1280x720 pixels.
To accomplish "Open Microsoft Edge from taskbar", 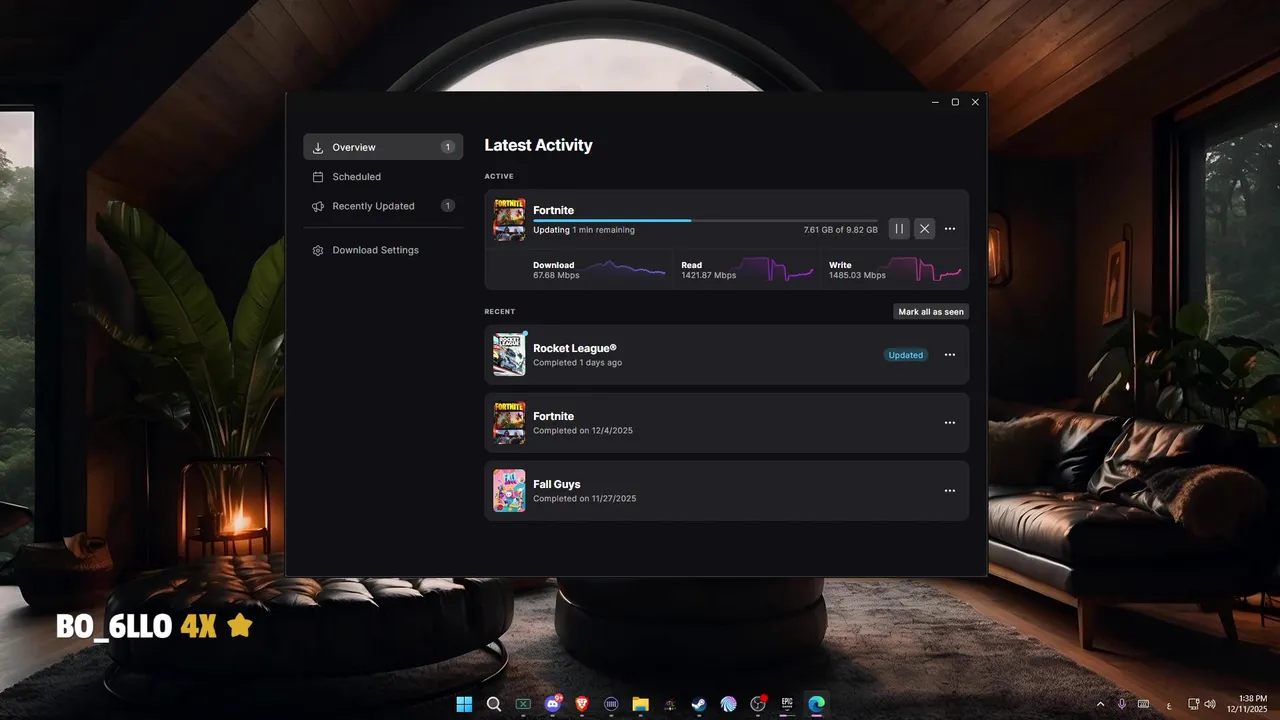I will (816, 704).
